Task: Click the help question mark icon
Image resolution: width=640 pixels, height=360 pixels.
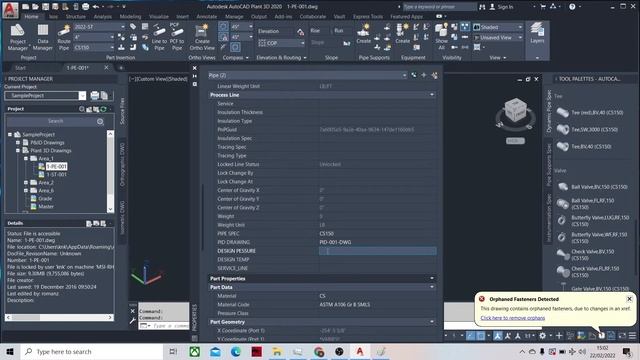Action: click(x=572, y=7)
